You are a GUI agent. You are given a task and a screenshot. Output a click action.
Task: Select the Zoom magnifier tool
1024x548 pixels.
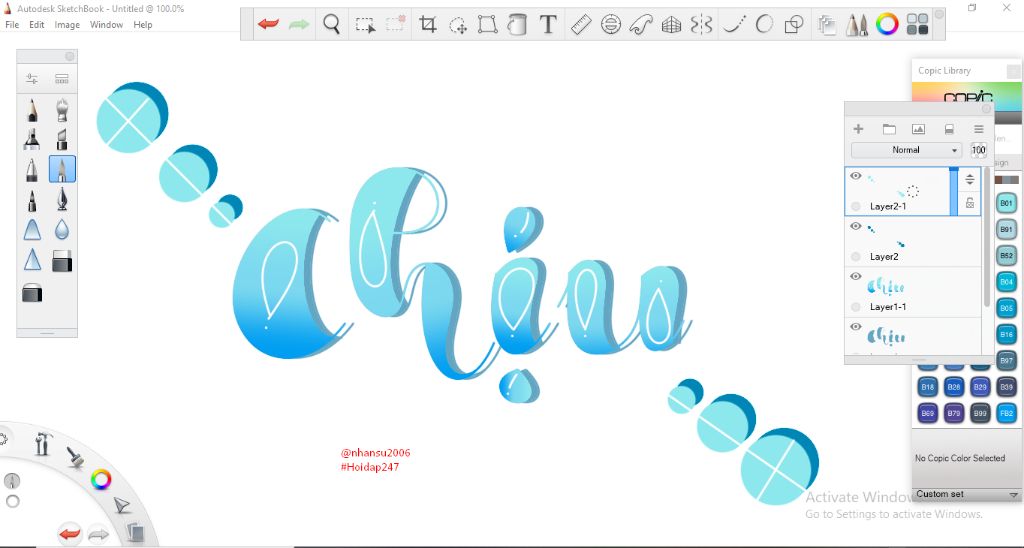pyautogui.click(x=332, y=25)
